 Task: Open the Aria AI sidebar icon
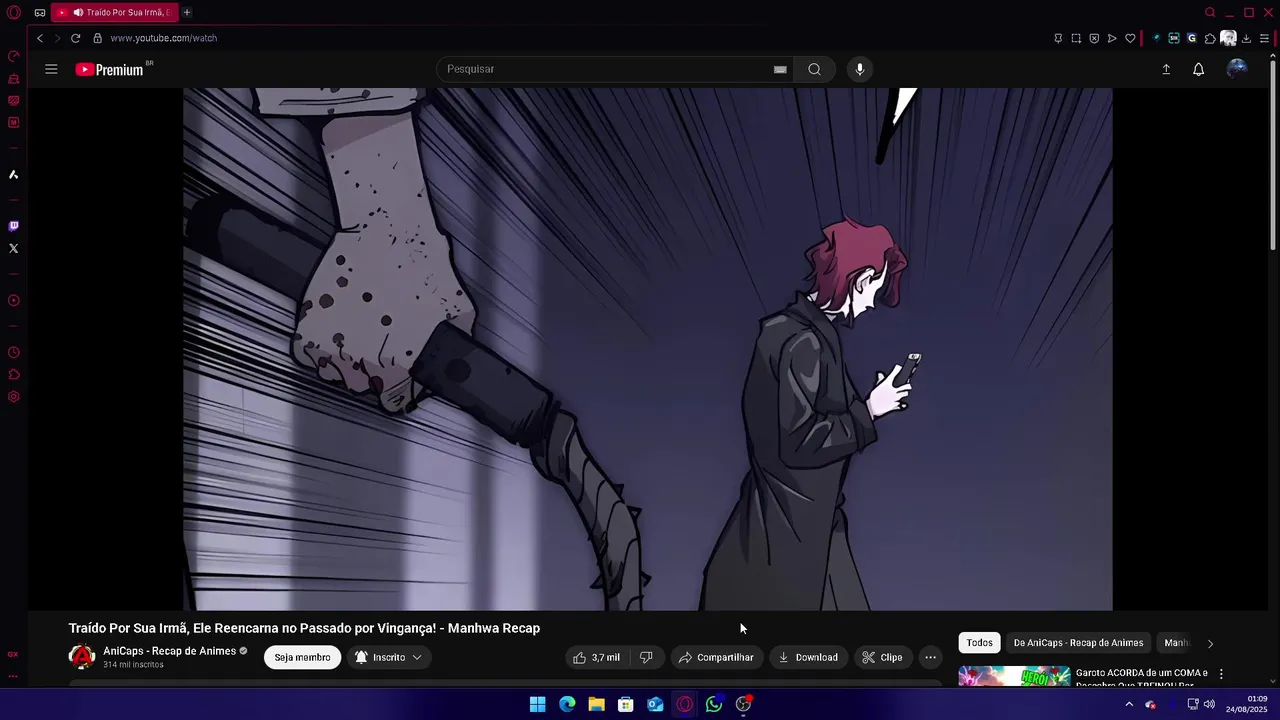click(13, 174)
